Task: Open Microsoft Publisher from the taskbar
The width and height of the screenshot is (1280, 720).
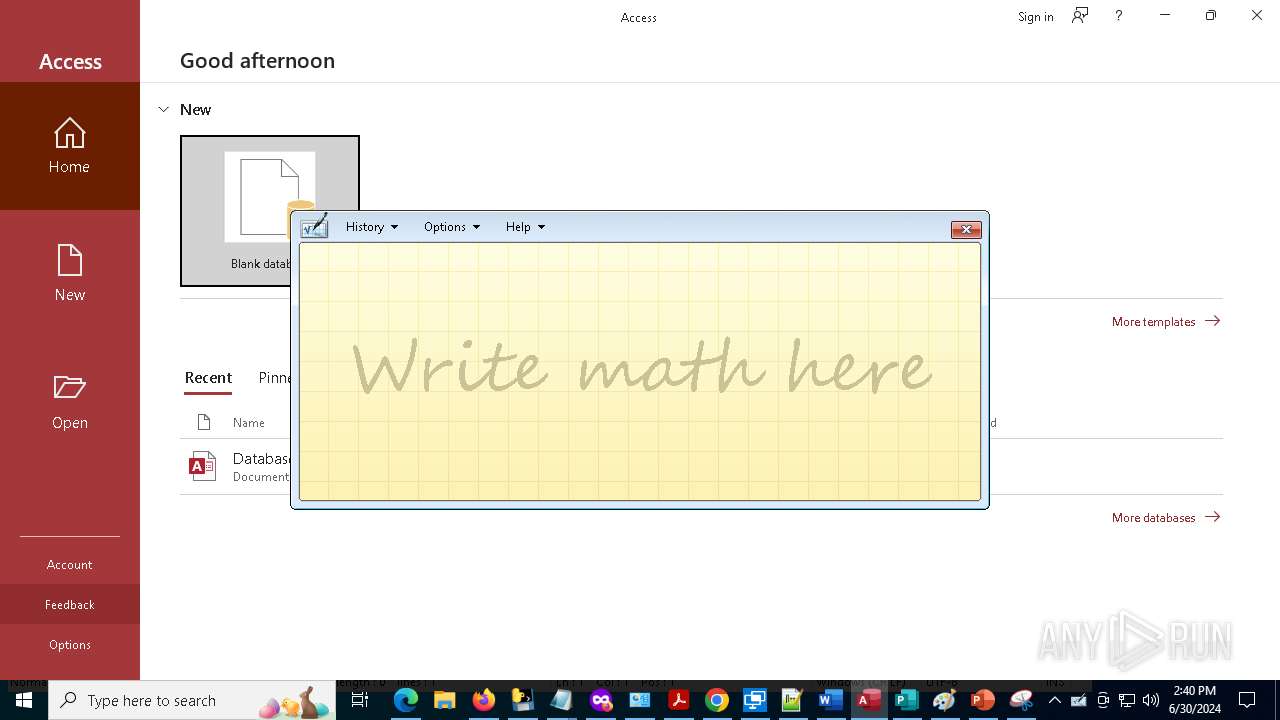Action: (x=906, y=700)
